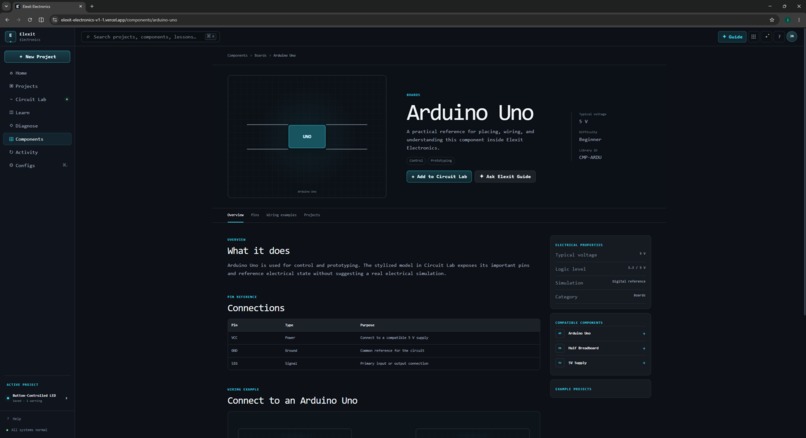The height and width of the screenshot is (438, 806).
Task: Click the Boards breadcrumb link
Action: [x=261, y=56]
